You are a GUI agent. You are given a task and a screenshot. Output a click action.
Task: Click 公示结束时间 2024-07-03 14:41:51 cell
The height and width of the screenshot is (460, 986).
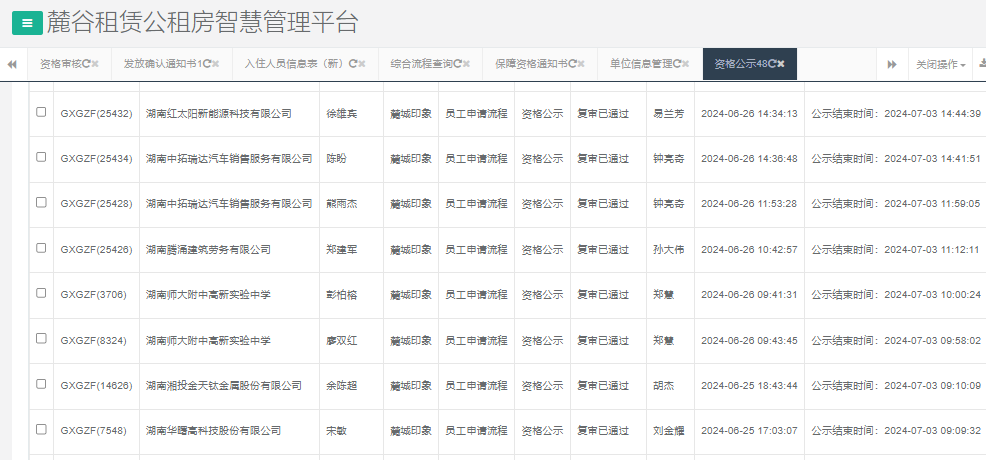point(895,159)
